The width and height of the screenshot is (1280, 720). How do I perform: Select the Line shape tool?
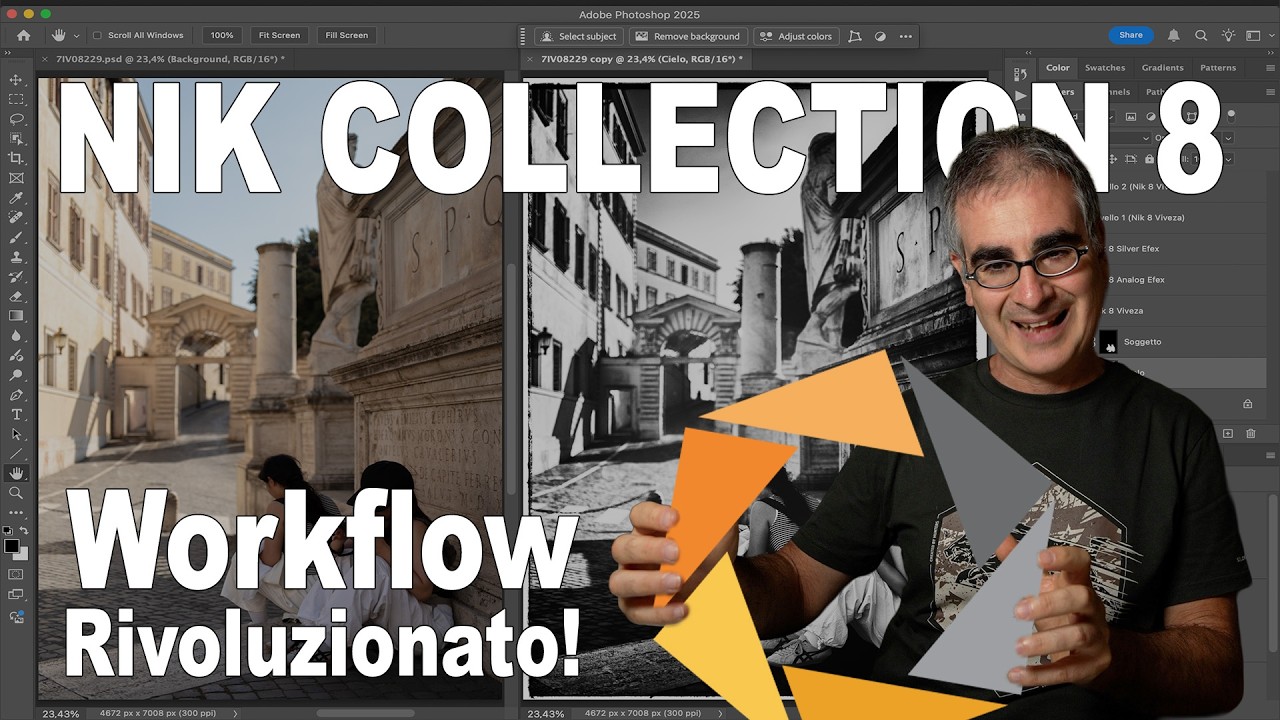(16, 454)
